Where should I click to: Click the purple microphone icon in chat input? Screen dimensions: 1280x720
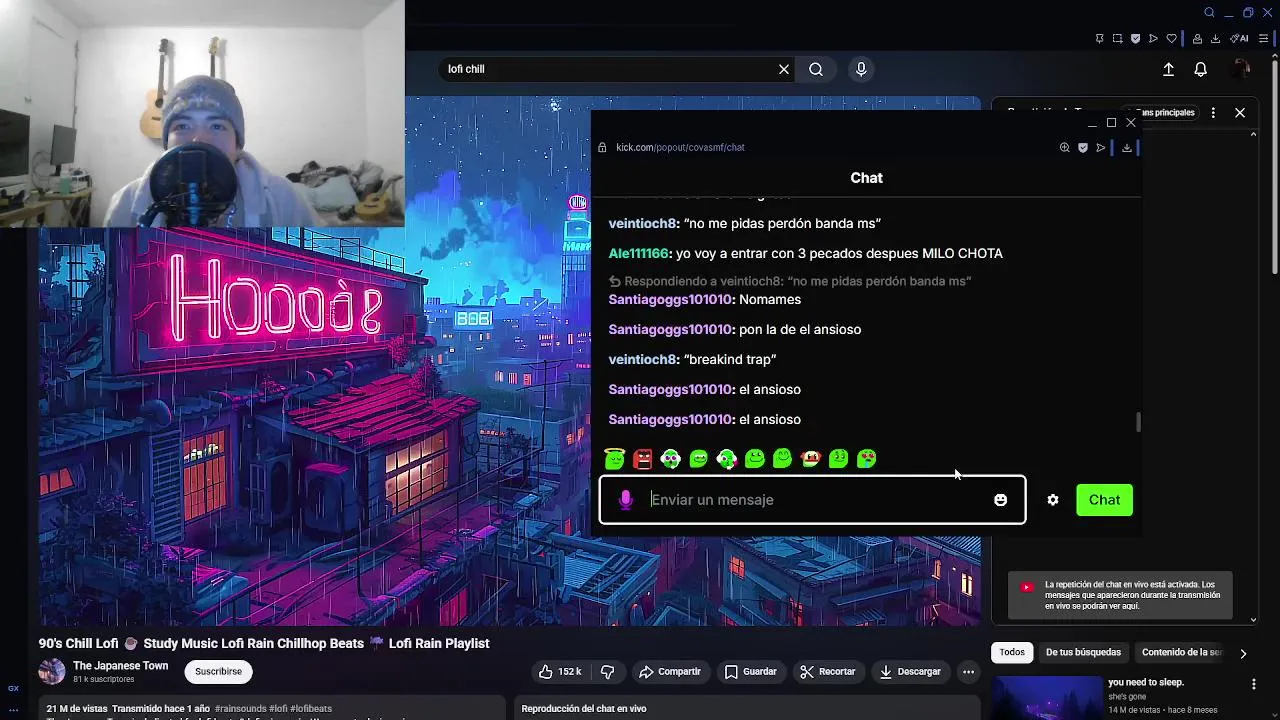pyautogui.click(x=626, y=500)
